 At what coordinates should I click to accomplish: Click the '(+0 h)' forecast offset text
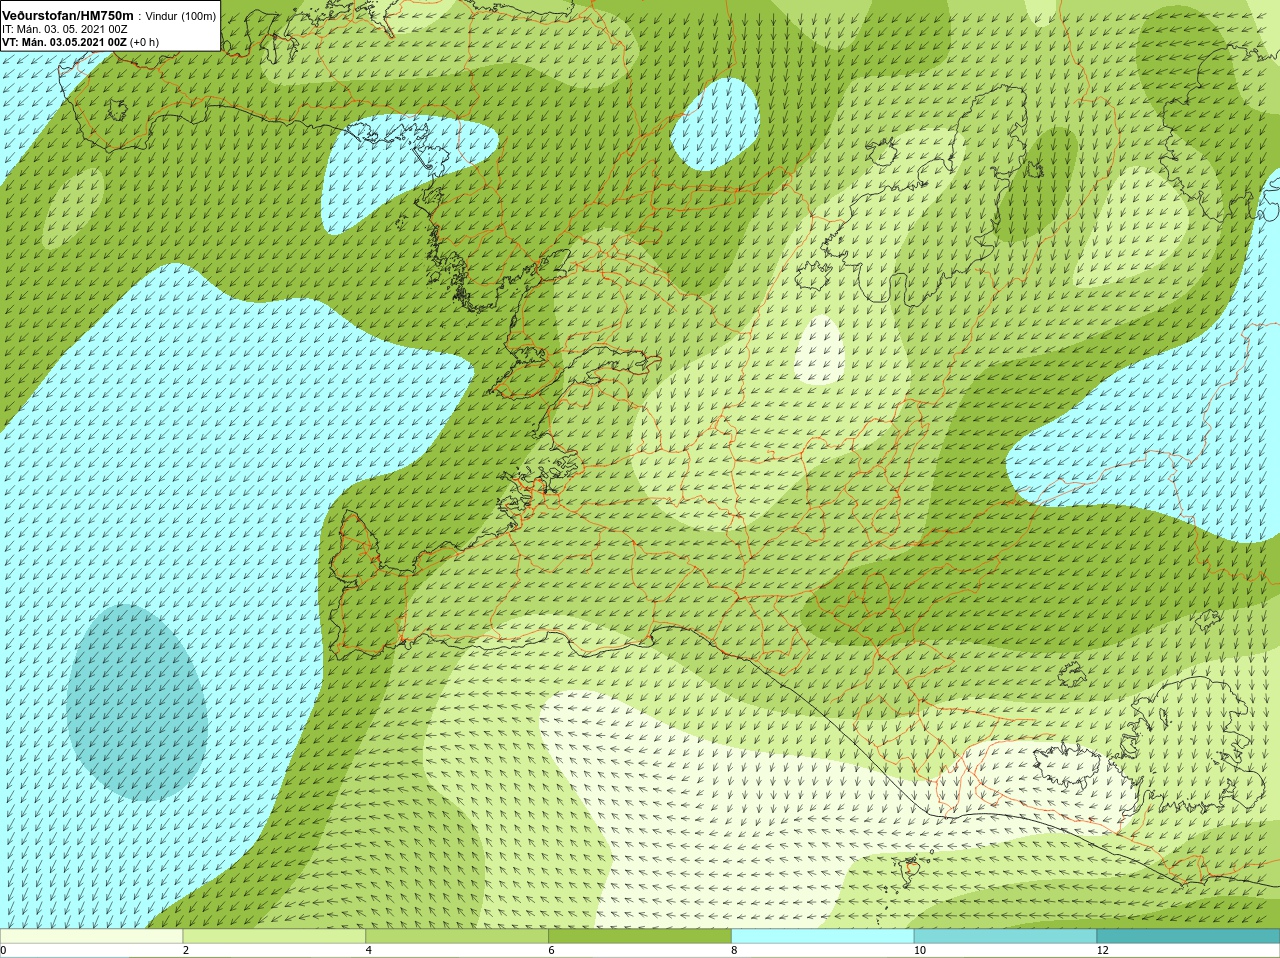(x=144, y=42)
